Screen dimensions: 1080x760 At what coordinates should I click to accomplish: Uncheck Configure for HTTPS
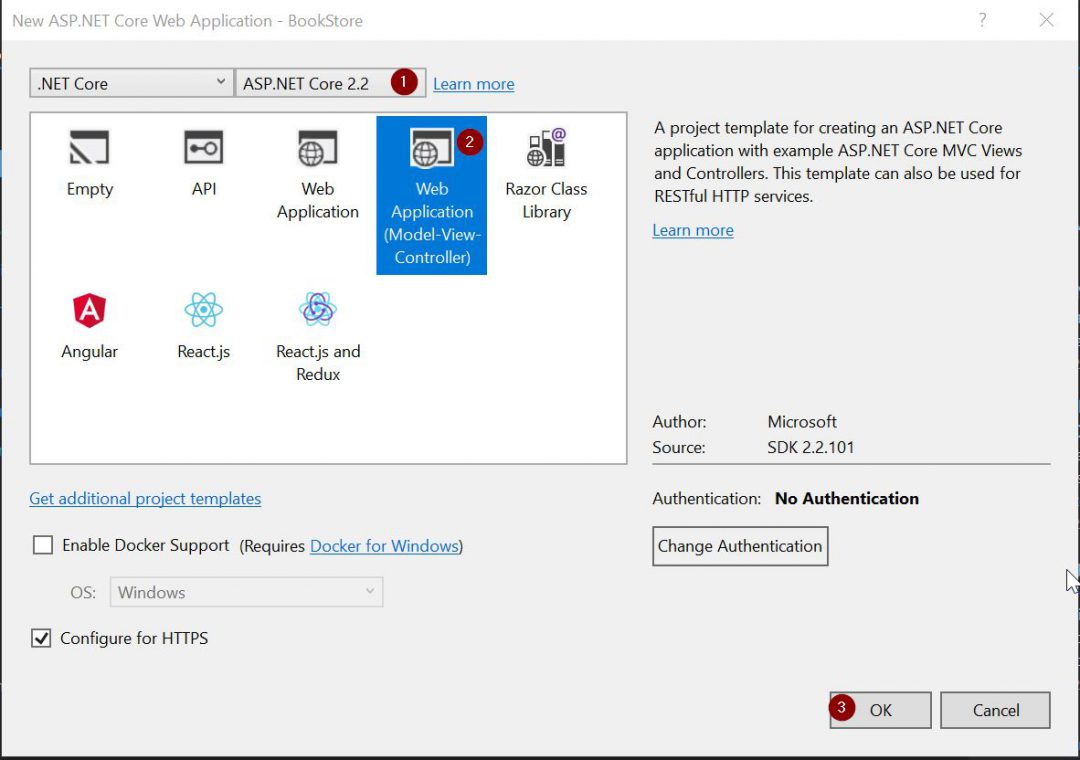coord(42,638)
